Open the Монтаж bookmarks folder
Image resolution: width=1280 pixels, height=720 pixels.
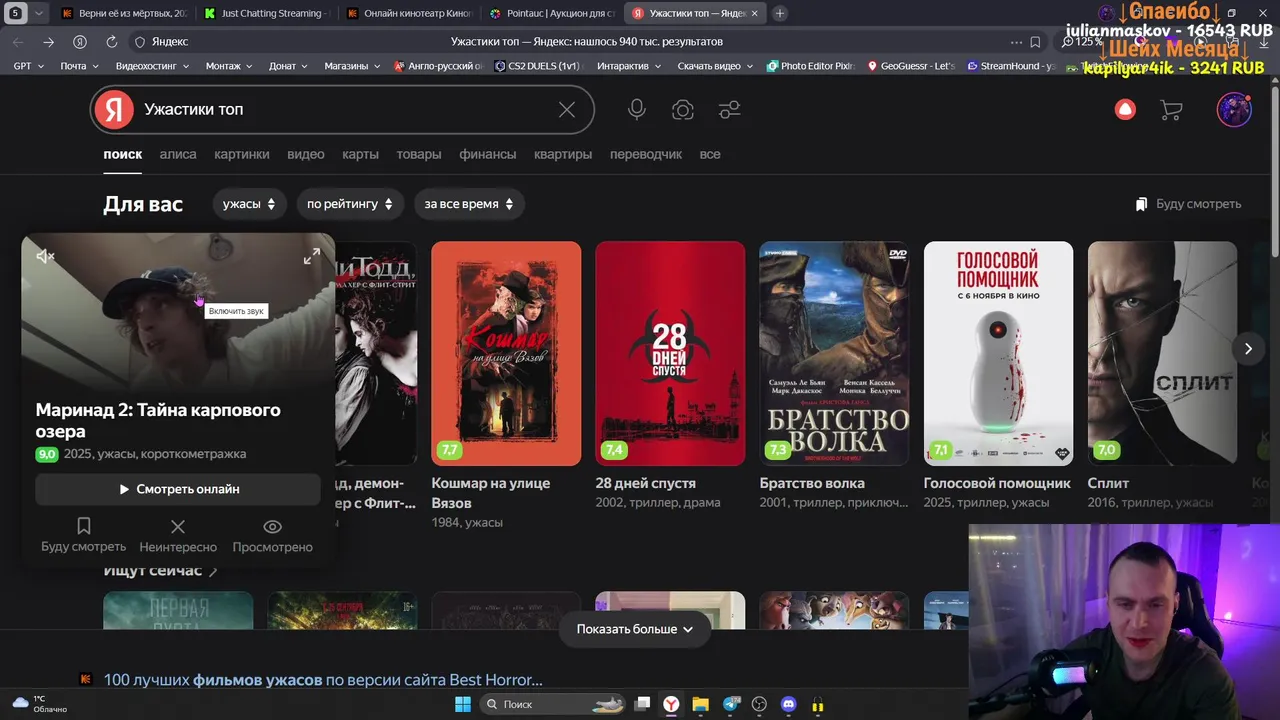click(x=230, y=66)
